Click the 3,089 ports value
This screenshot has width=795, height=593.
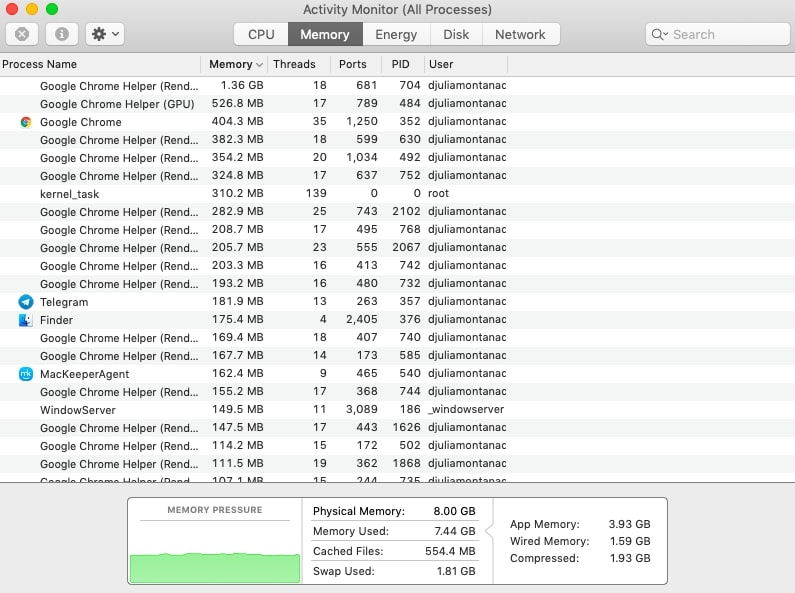pyautogui.click(x=362, y=410)
